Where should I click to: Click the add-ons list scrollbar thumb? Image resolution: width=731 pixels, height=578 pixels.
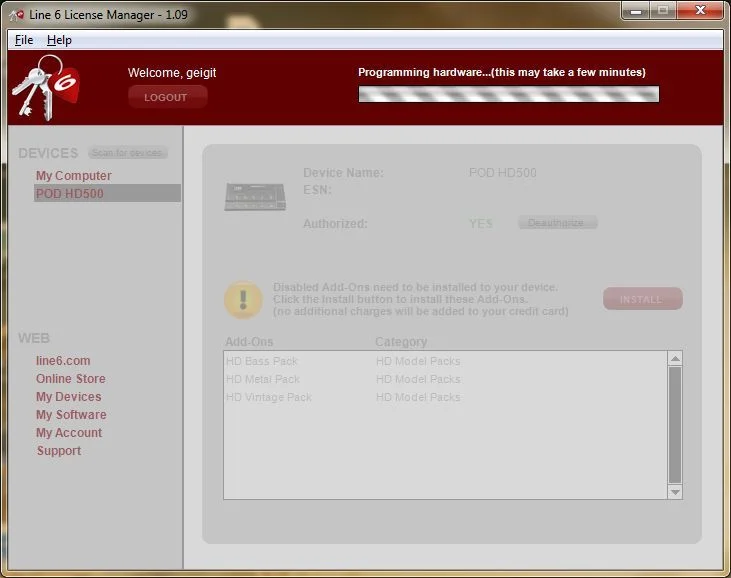675,425
